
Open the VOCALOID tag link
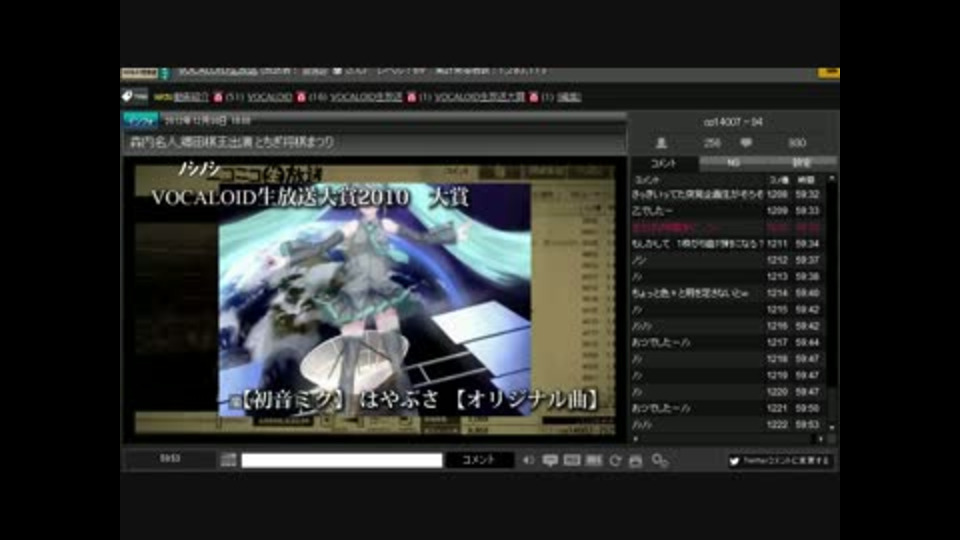[x=269, y=97]
